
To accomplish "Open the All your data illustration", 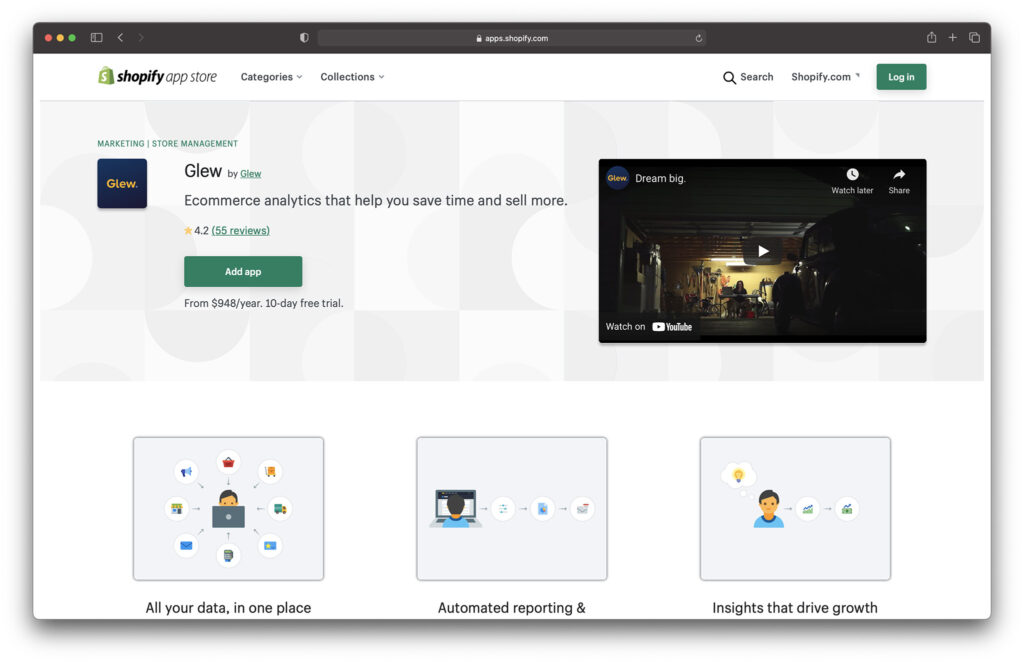I will click(229, 509).
